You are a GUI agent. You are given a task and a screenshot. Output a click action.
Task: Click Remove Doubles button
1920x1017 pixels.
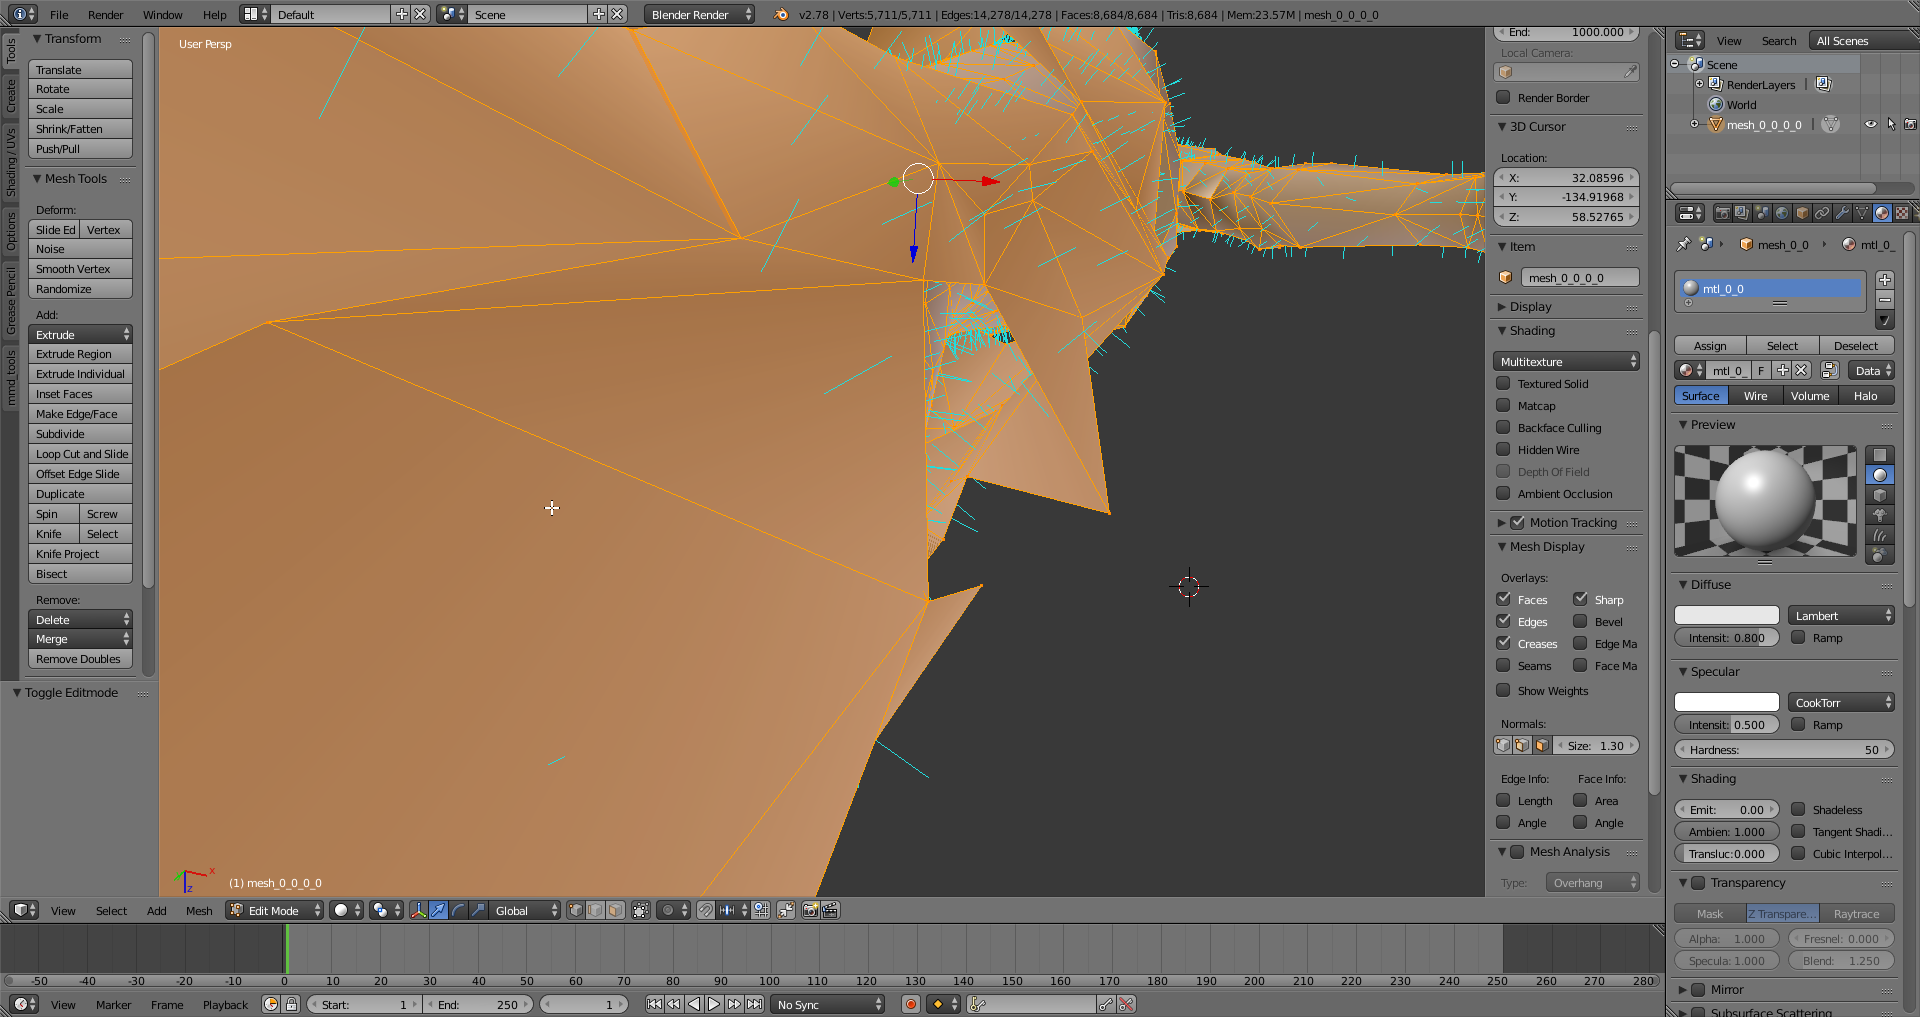pos(80,659)
